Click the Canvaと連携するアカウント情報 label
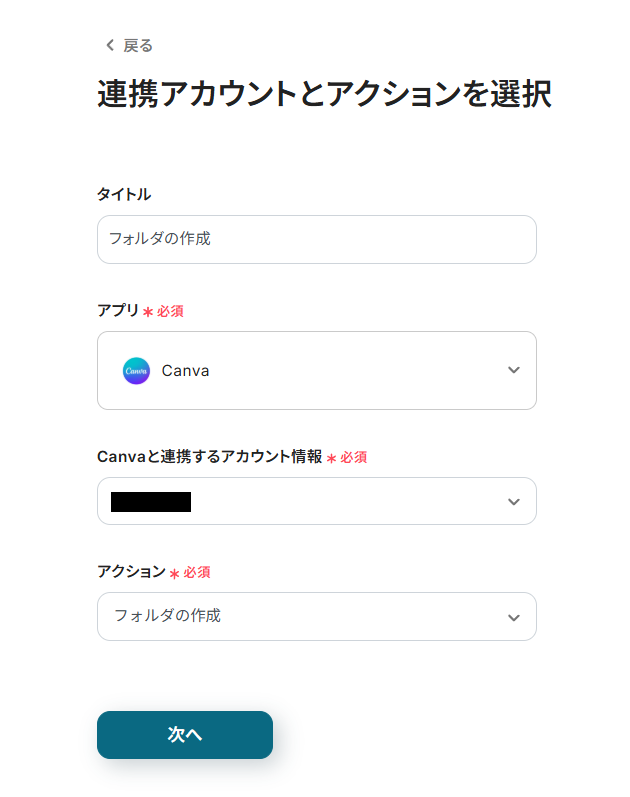This screenshot has height=797, width=630. pyautogui.click(x=209, y=456)
